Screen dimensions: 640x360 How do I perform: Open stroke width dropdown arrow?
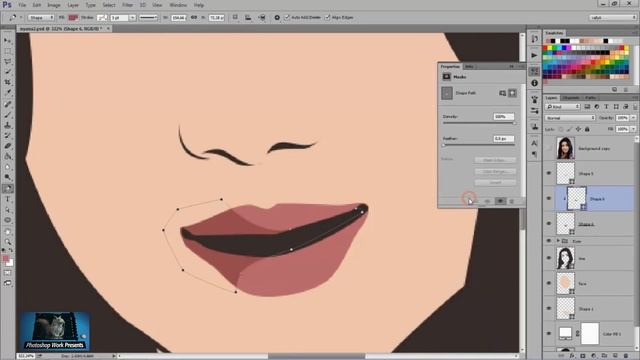(x=132, y=18)
